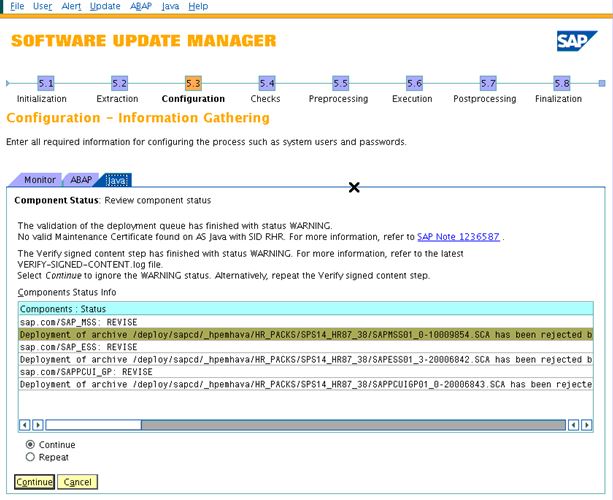The width and height of the screenshot is (613, 500).
Task: Click the right-edge scroll left arrow
Action: (574, 425)
